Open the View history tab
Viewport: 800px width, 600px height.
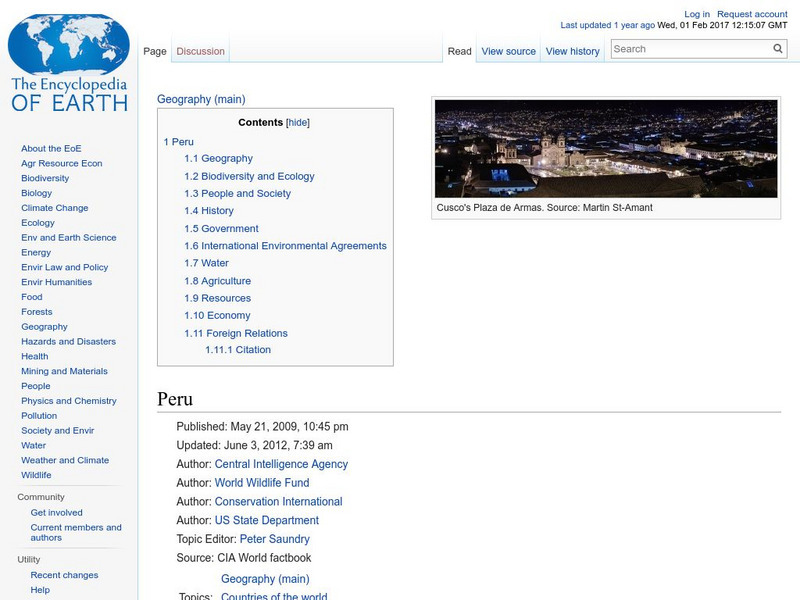click(x=572, y=50)
